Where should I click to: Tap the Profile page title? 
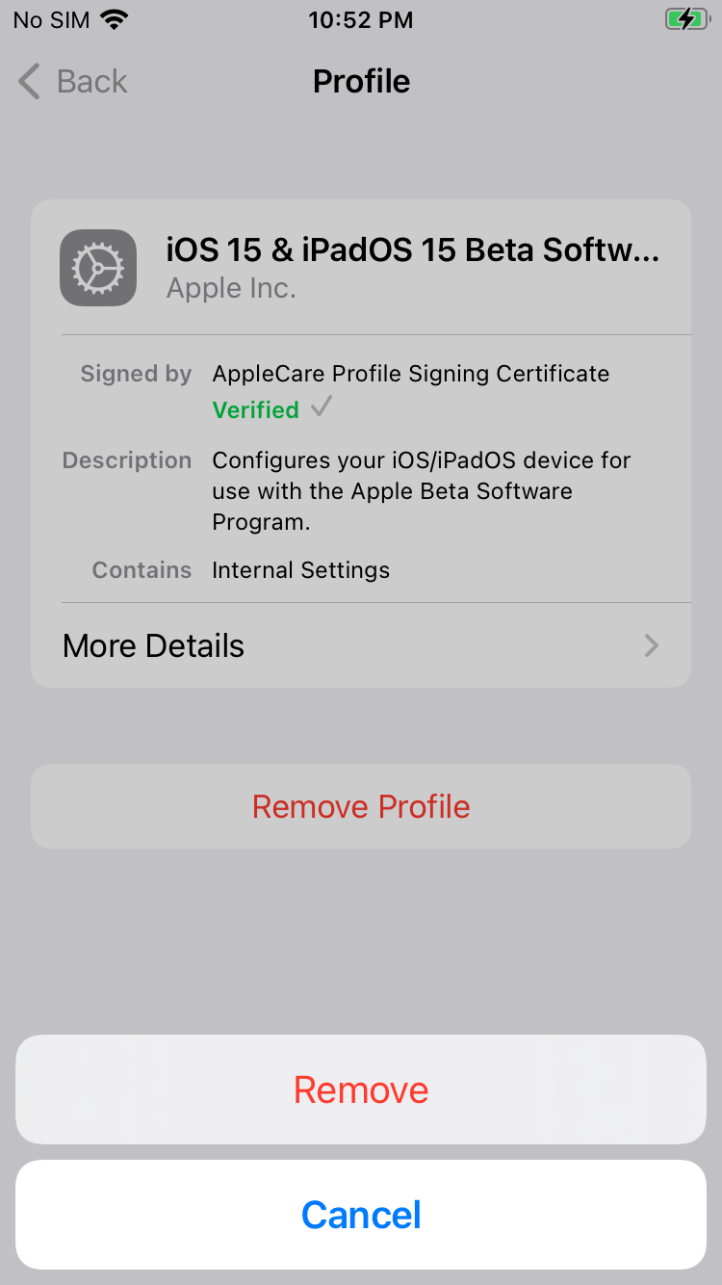coord(361,81)
